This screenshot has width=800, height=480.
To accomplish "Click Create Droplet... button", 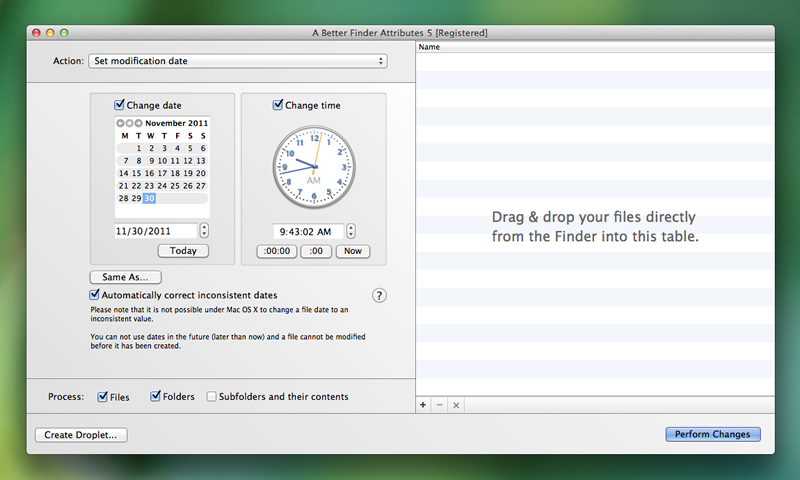I will (81, 435).
